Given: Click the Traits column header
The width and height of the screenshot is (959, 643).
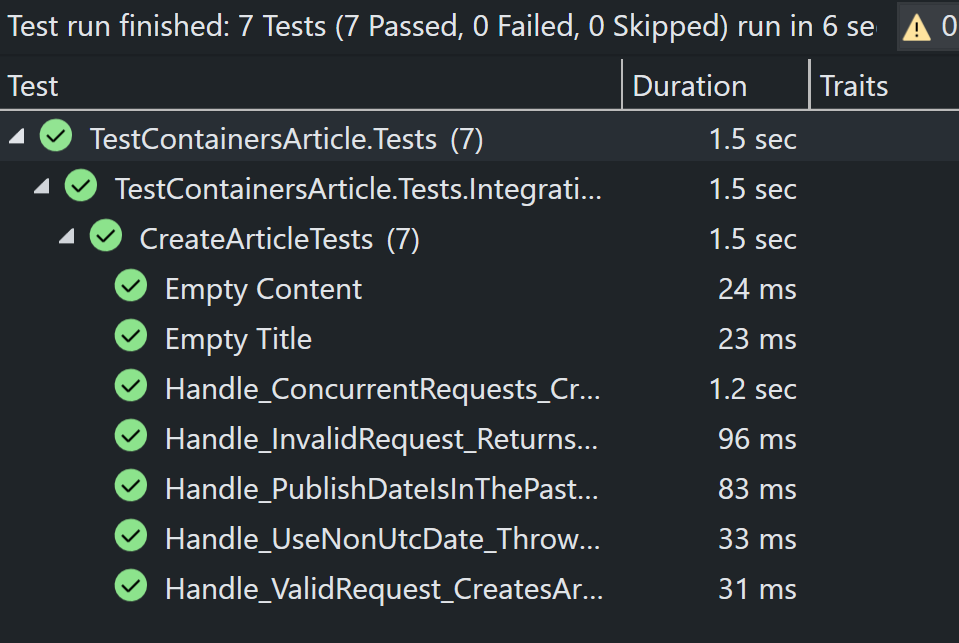Looking at the screenshot, I should coord(854,86).
